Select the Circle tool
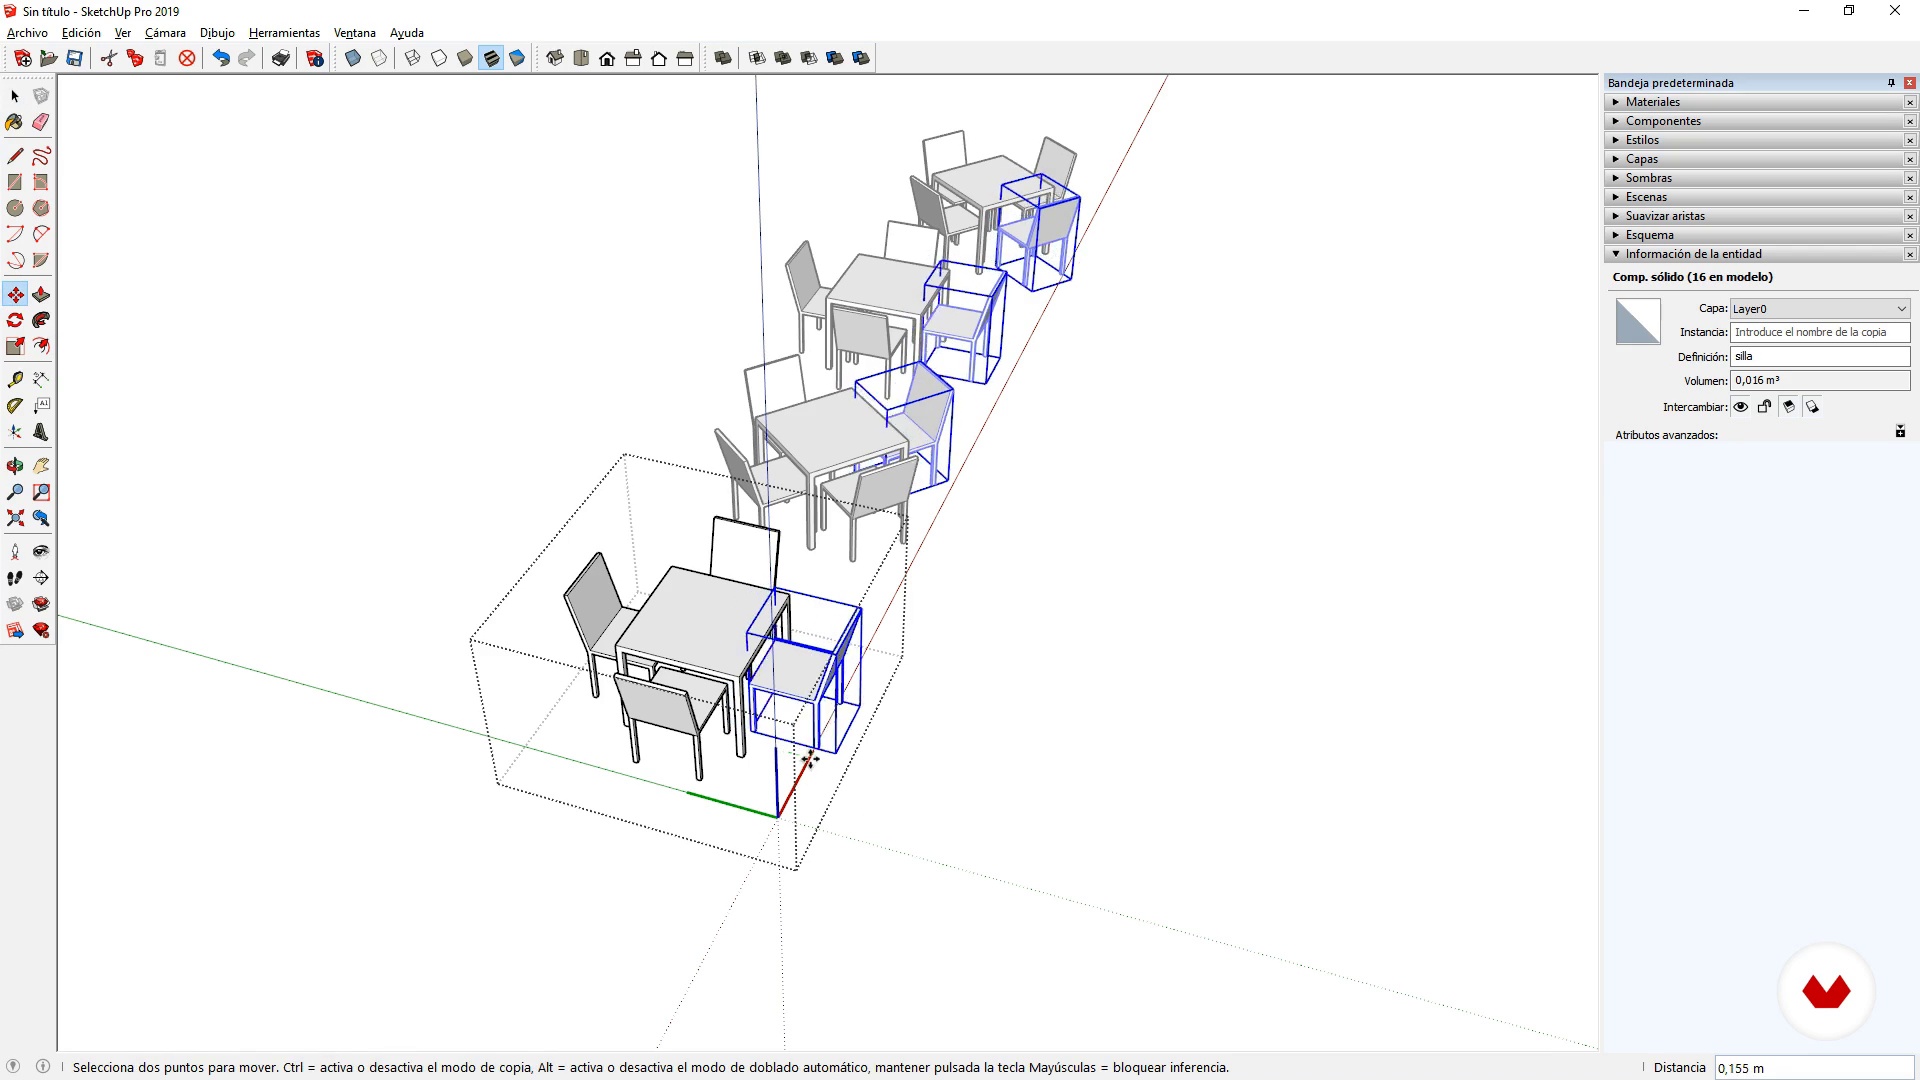Screen dimensions: 1920x1080 tap(15, 208)
